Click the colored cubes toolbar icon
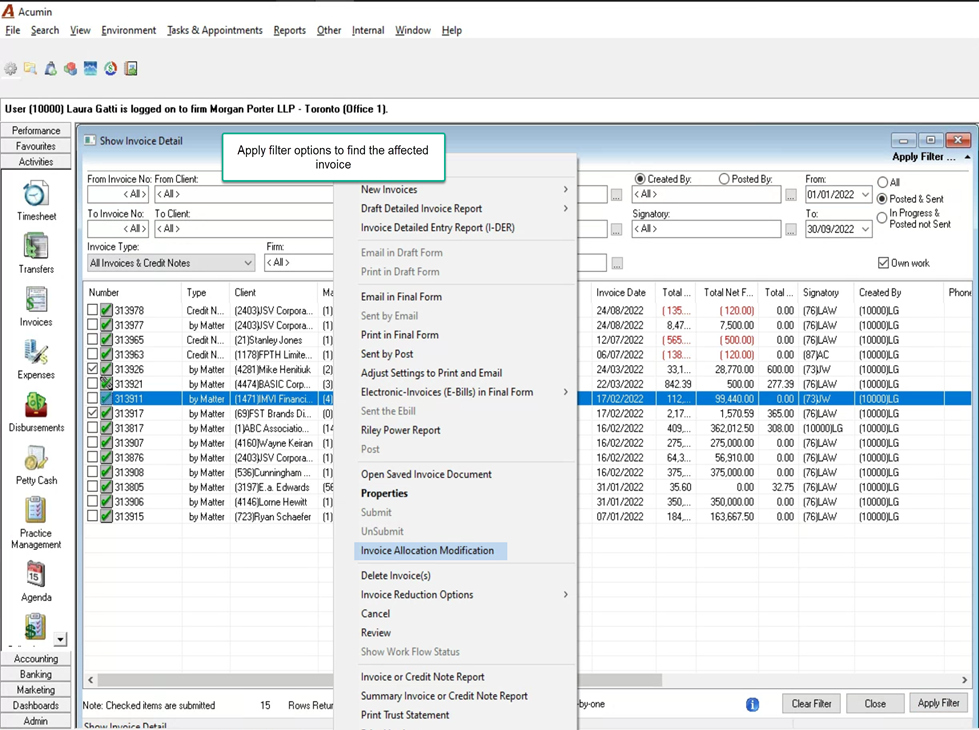 pos(70,69)
